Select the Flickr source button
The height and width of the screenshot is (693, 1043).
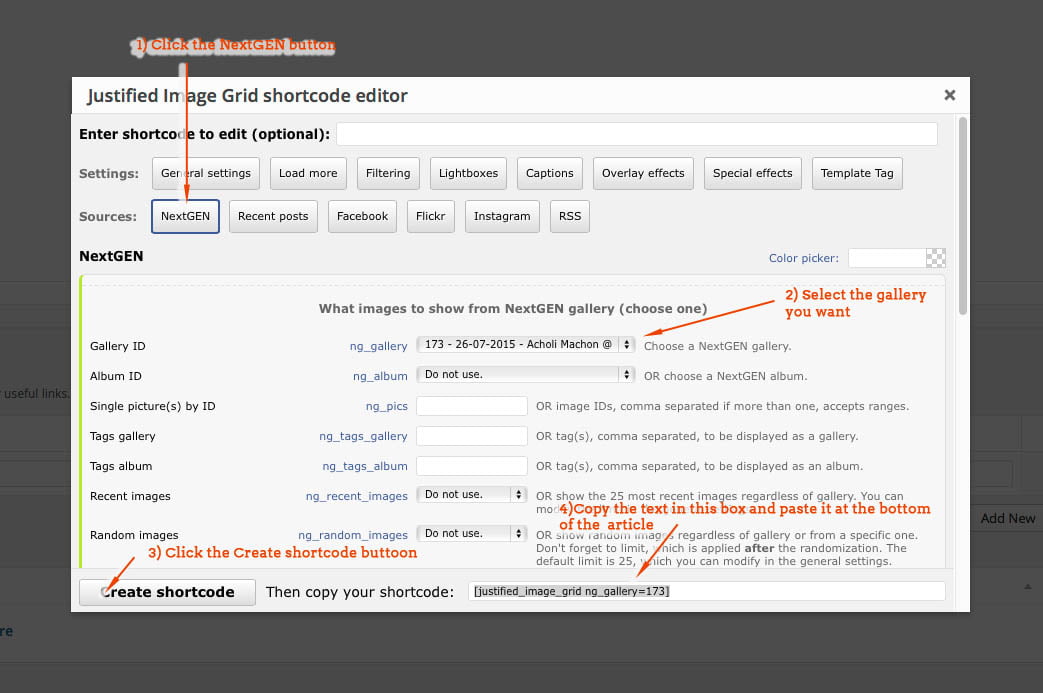[430, 216]
